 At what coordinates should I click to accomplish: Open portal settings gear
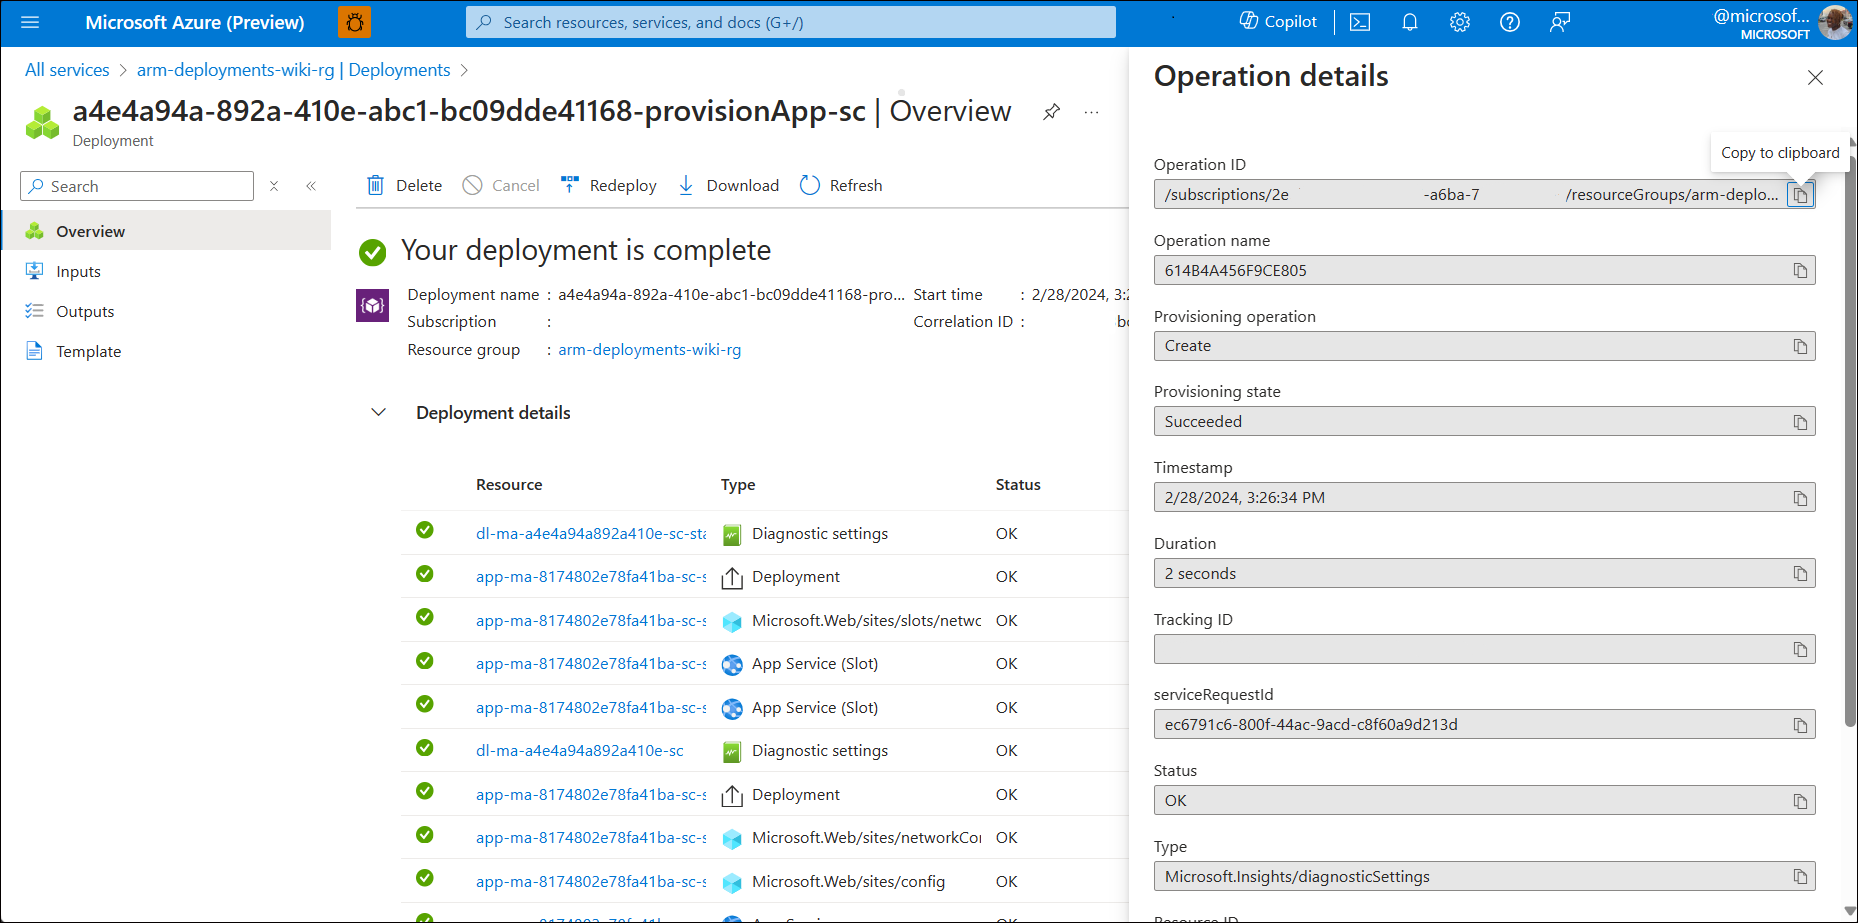coord(1460,22)
